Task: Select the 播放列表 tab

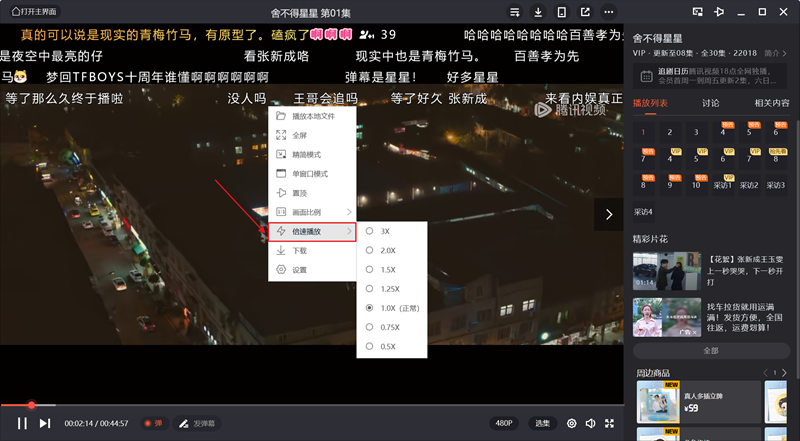Action: 651,103
